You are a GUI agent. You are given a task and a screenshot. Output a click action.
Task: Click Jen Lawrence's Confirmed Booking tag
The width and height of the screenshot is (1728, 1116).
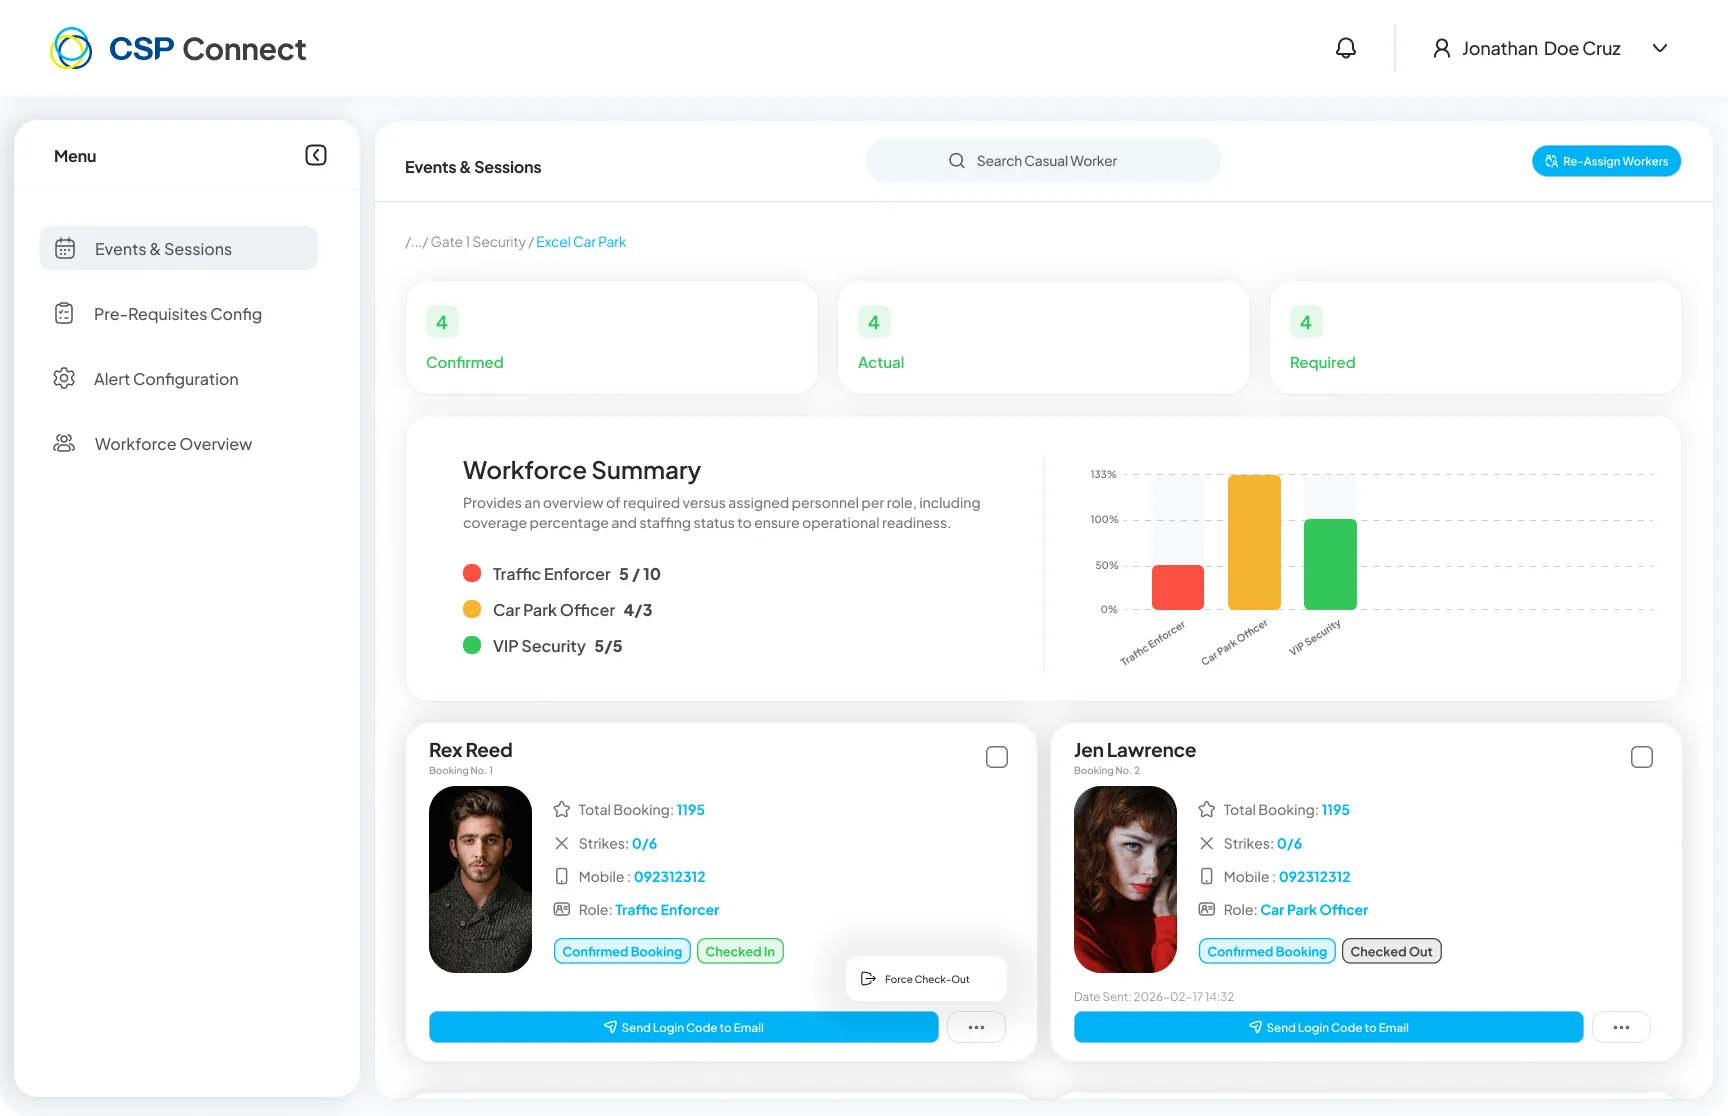pos(1267,951)
